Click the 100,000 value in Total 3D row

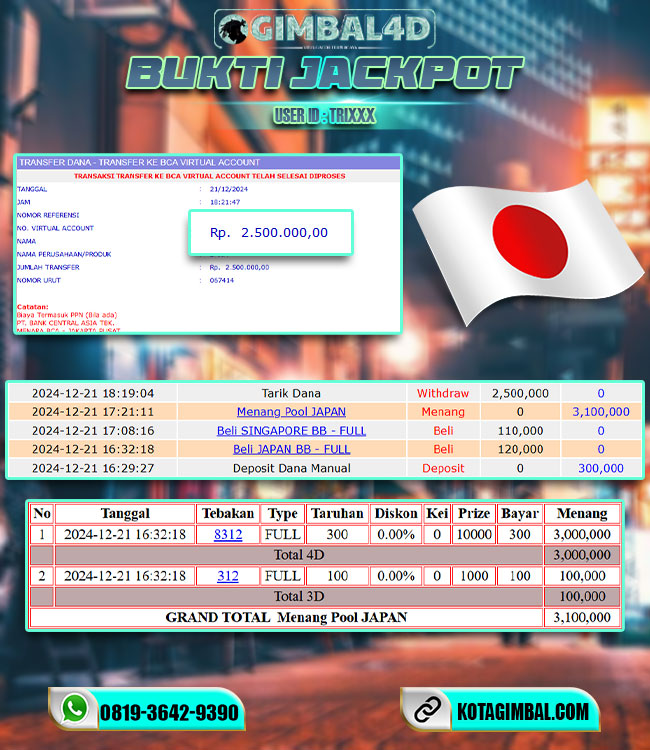click(582, 596)
